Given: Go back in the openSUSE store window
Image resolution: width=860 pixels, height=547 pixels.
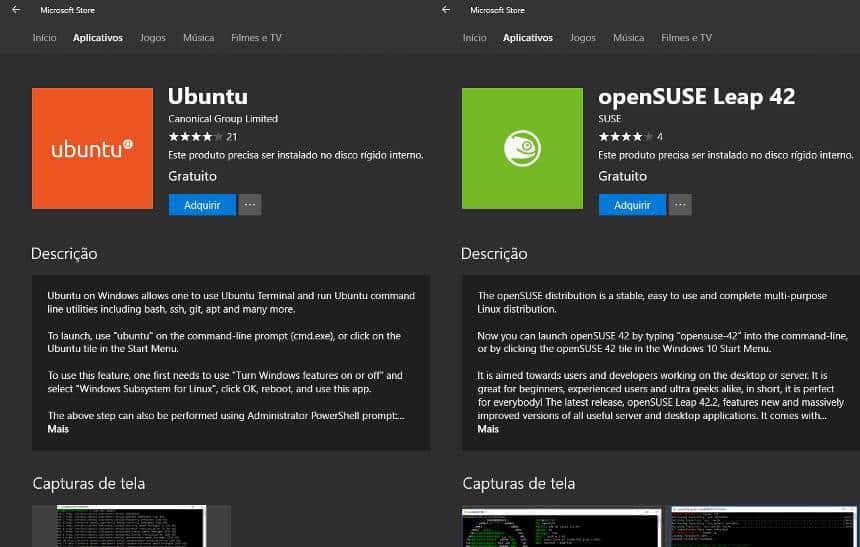Looking at the screenshot, I should pos(446,10).
